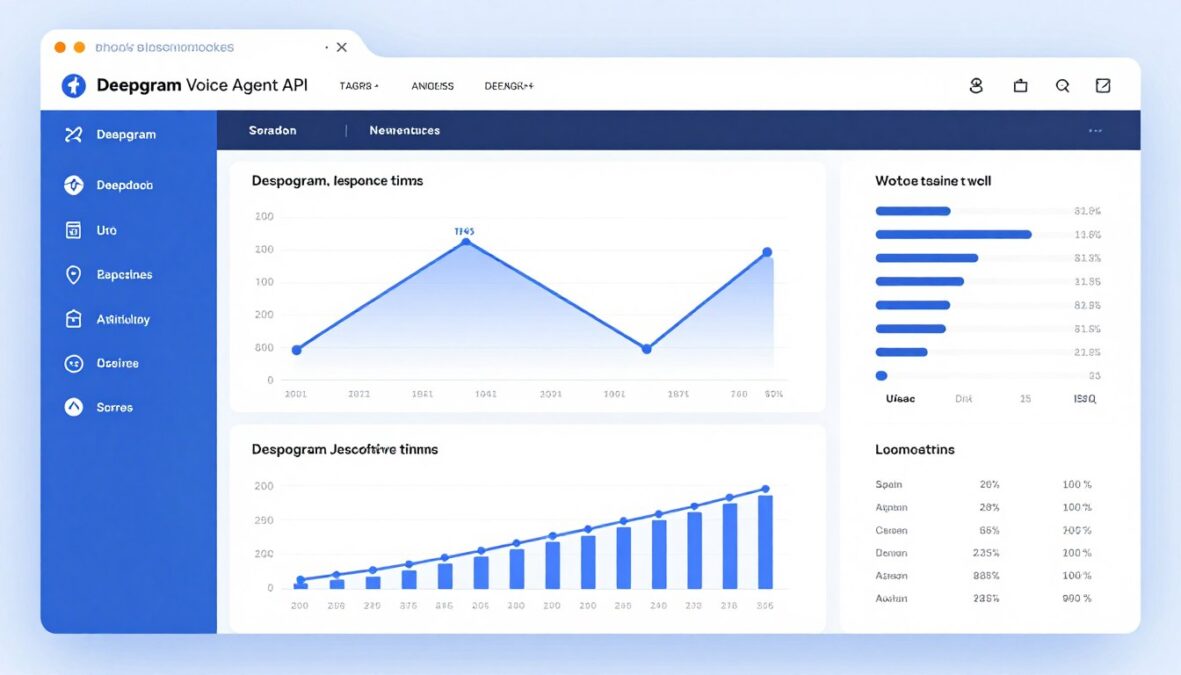The image size is (1181, 675).
Task: Click the Osoiree smiley icon in the sidebar
Action: (72, 363)
